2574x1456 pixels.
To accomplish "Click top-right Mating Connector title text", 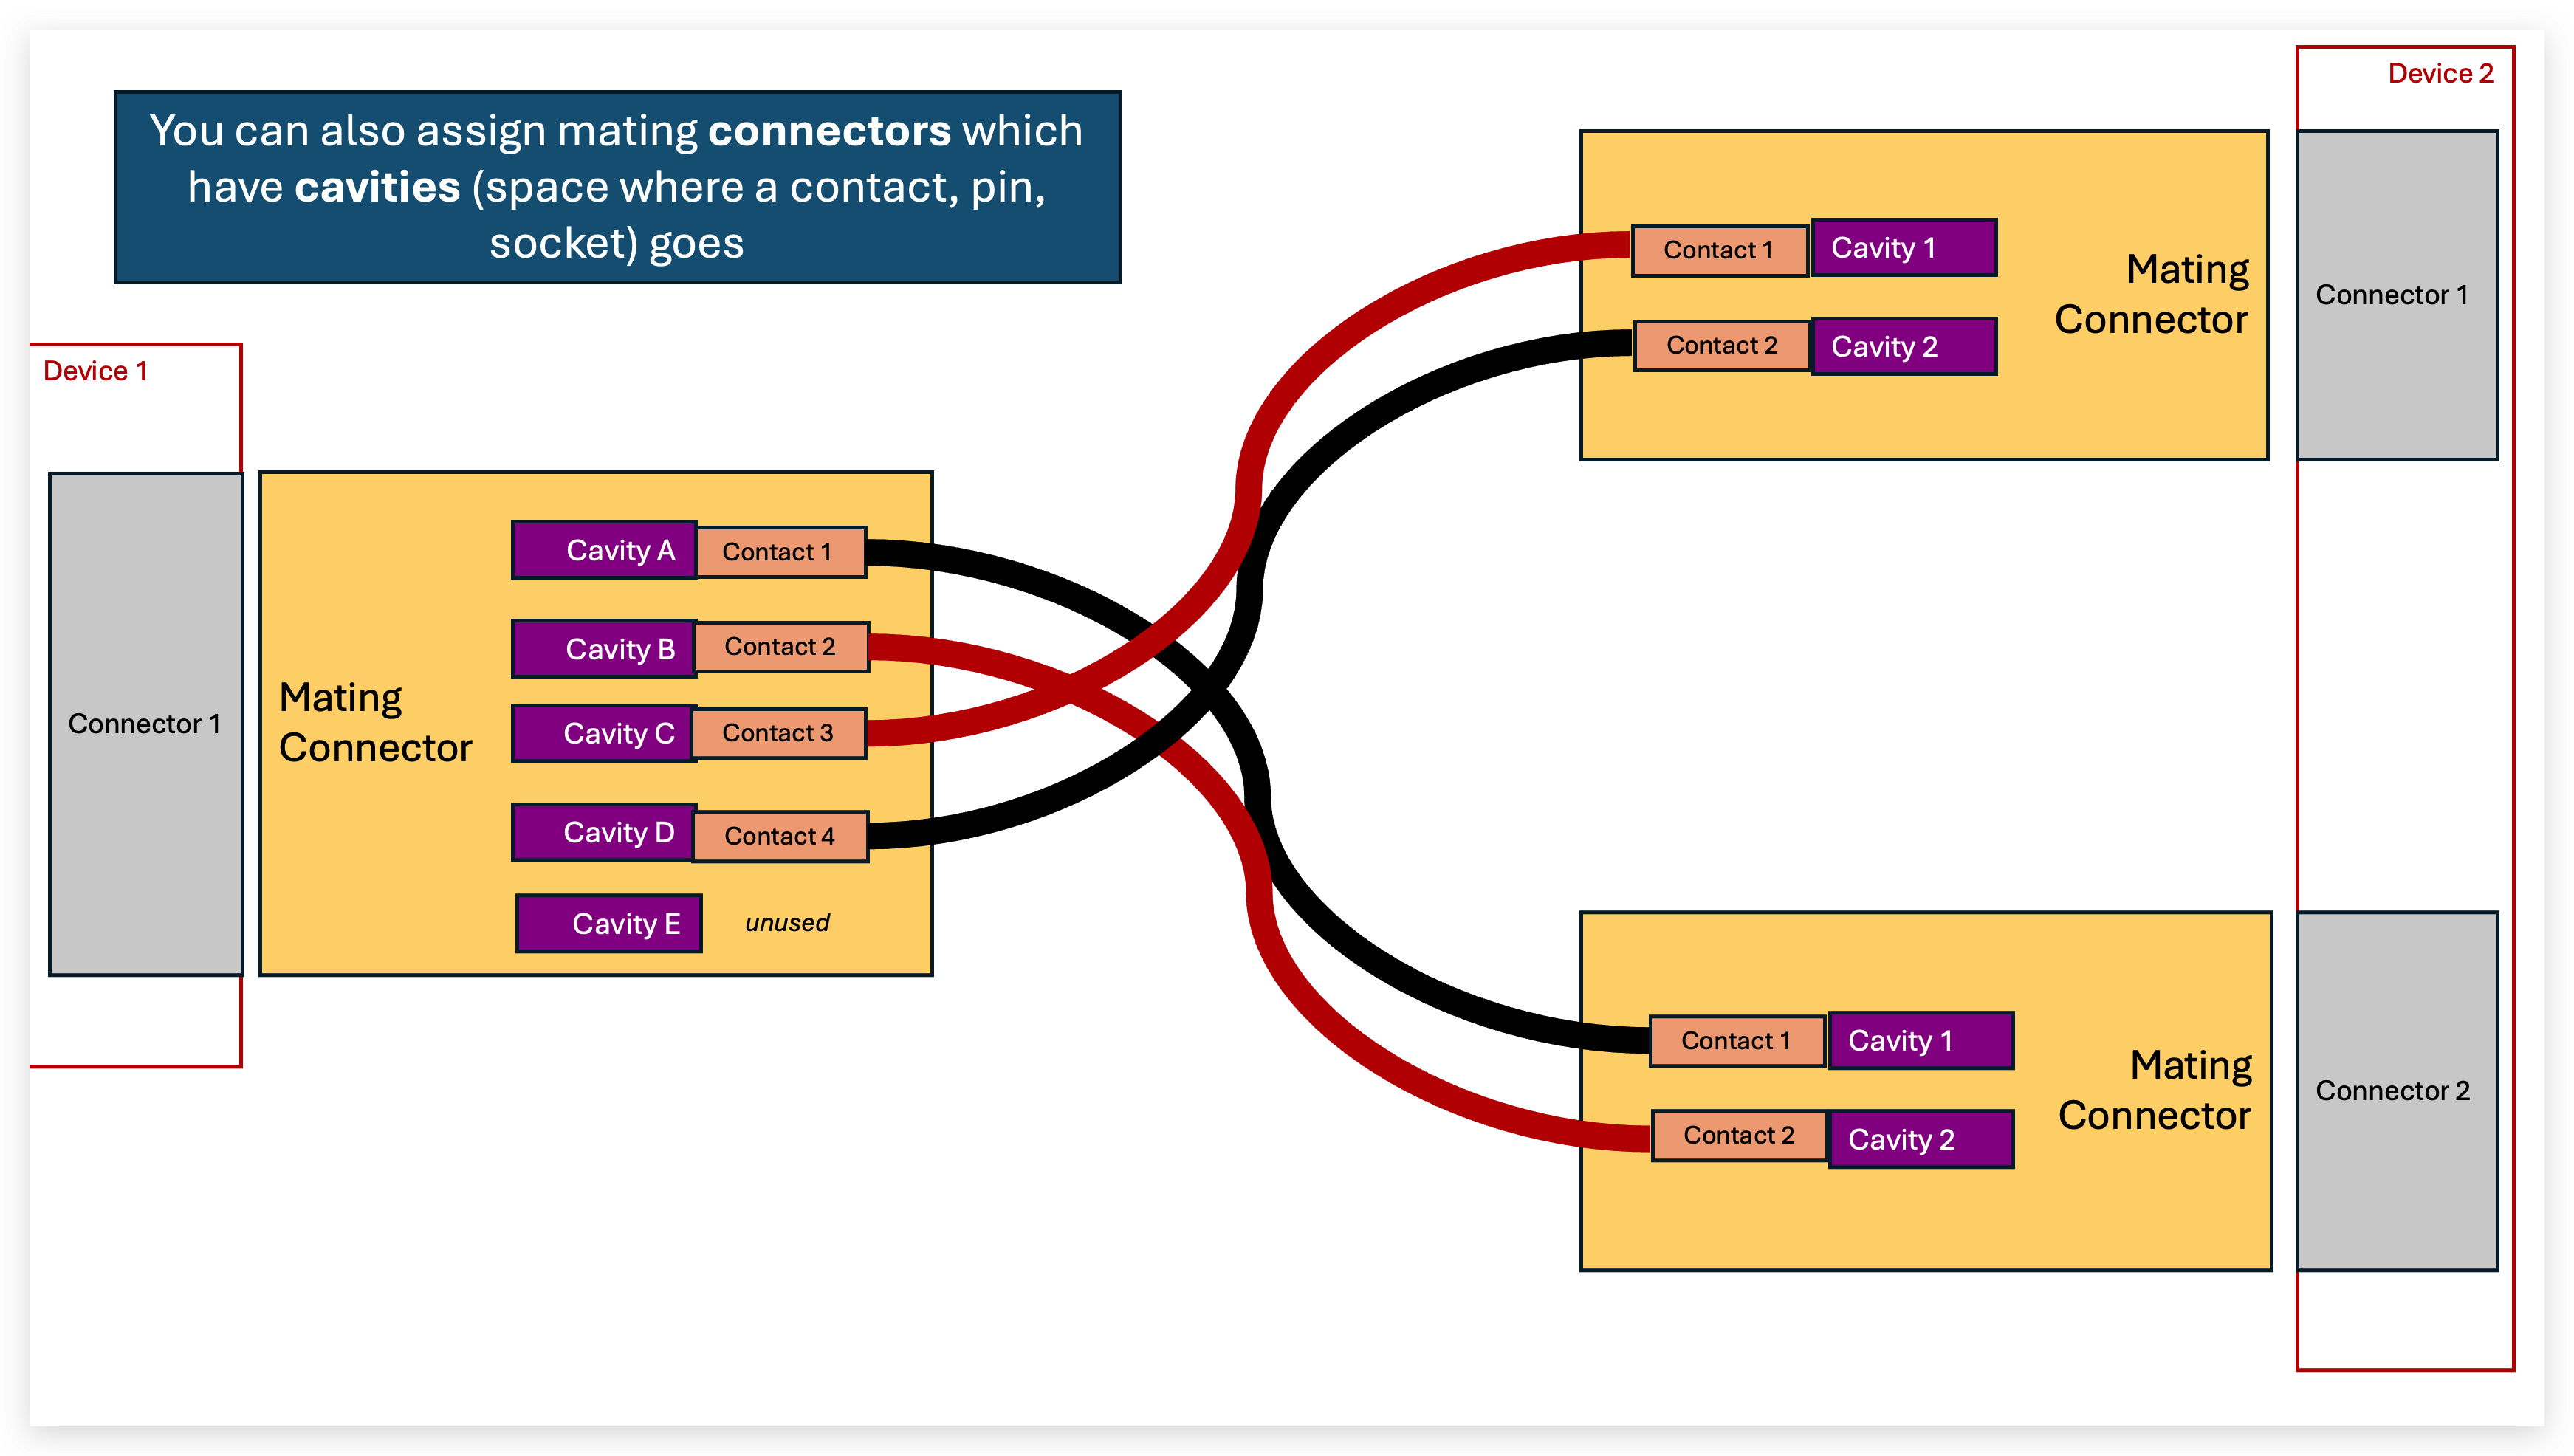I will (x=2150, y=294).
